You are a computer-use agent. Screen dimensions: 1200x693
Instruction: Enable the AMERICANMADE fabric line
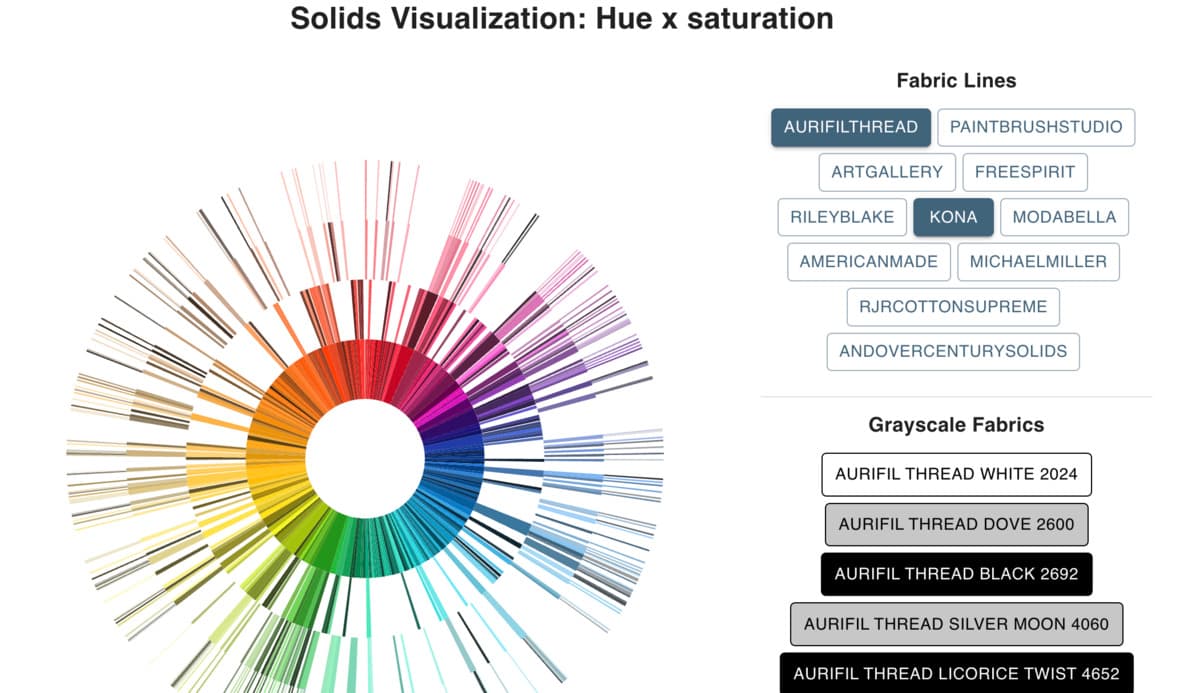pyautogui.click(x=869, y=262)
